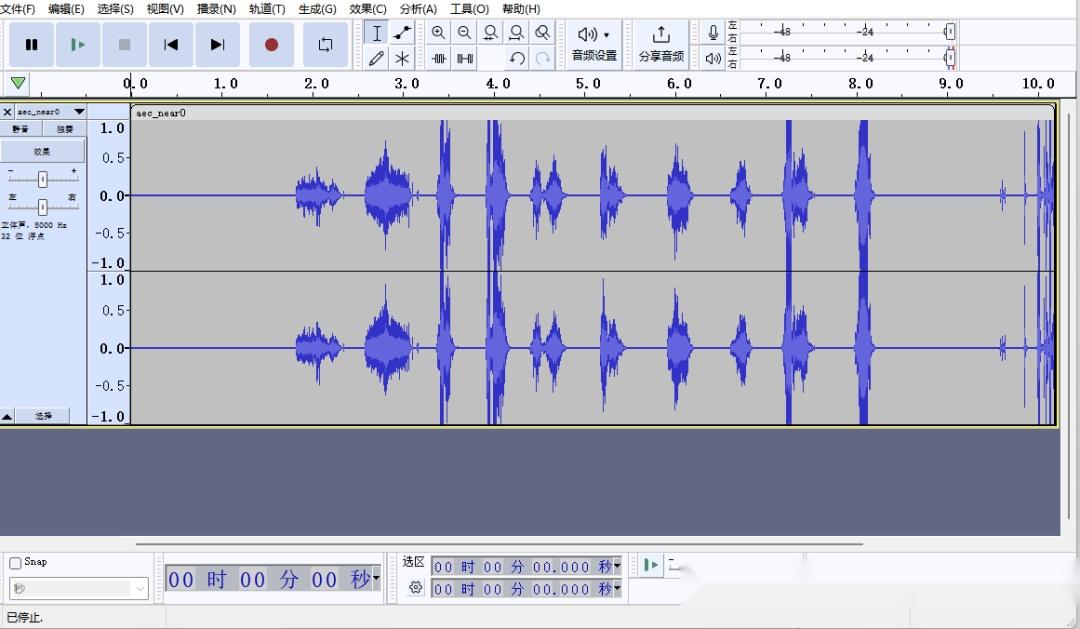Open selection start time format dropdown

(617, 566)
